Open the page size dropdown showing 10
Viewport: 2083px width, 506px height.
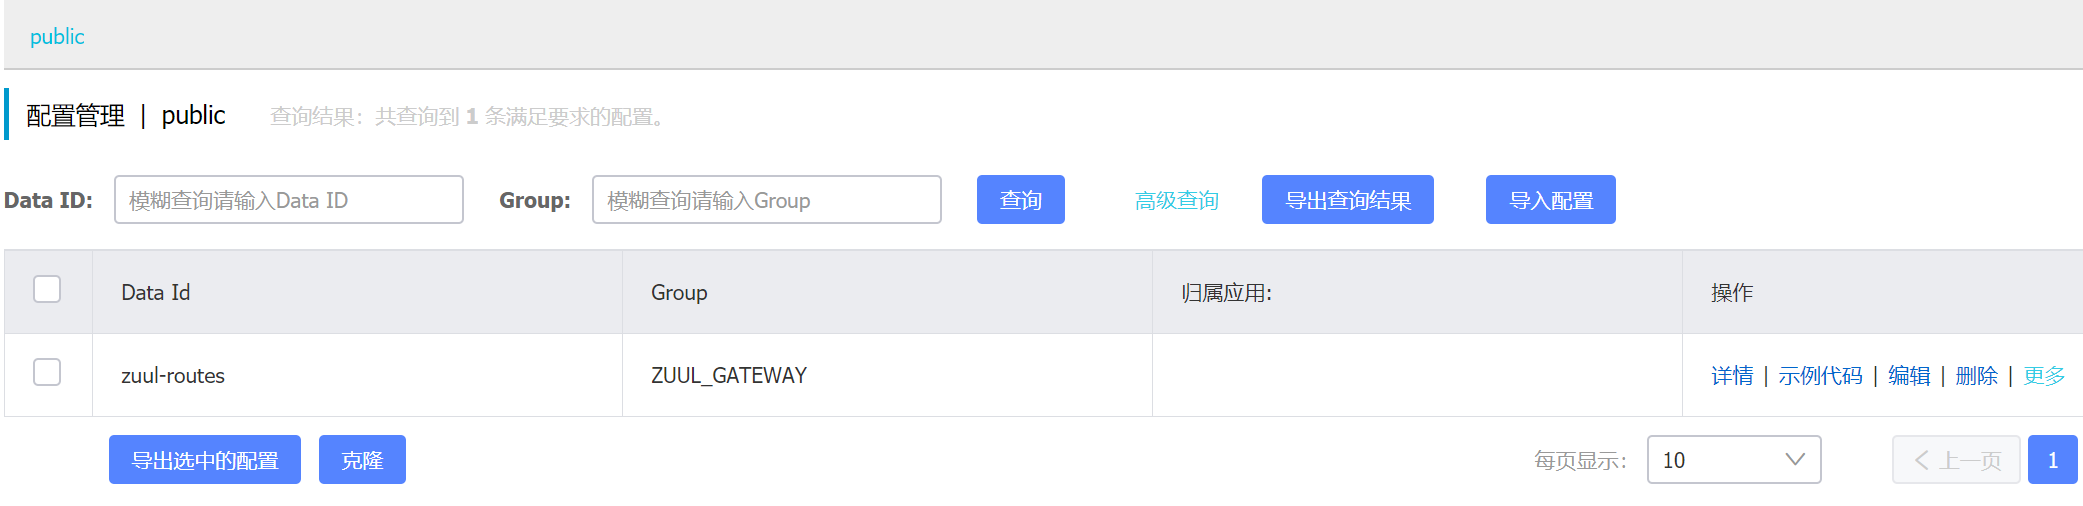coord(1720,460)
